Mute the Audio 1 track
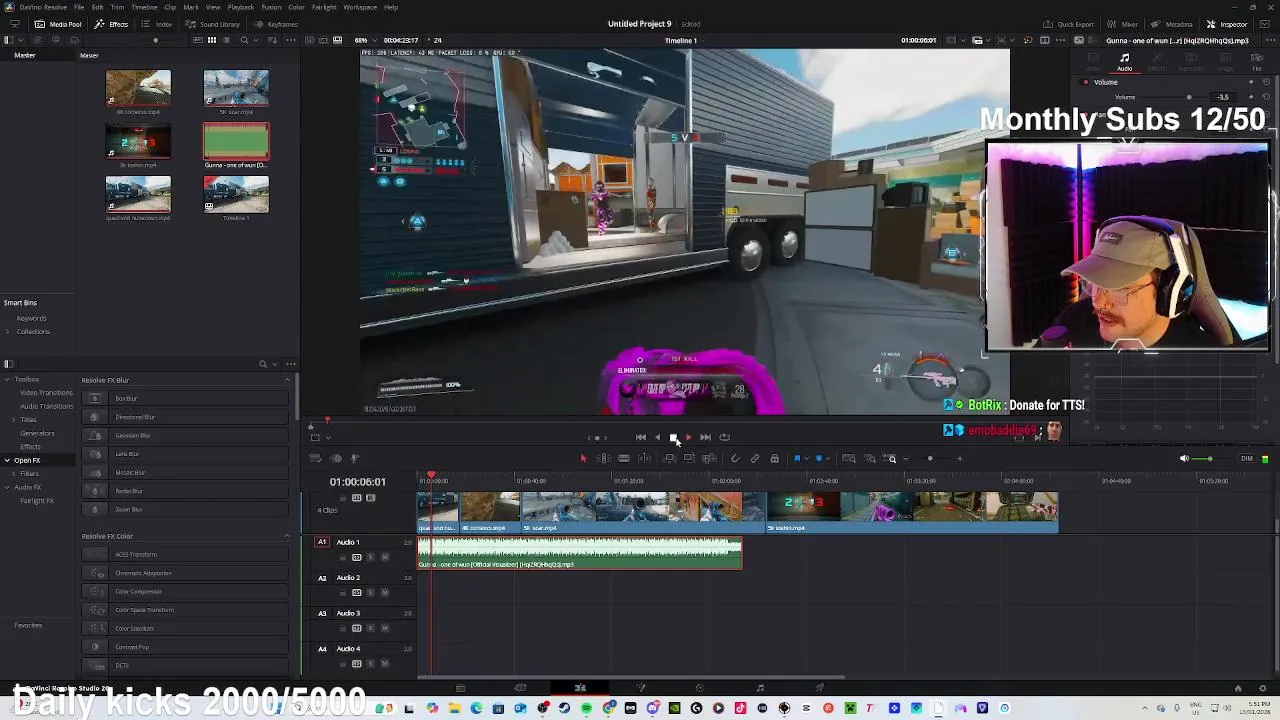This screenshot has height=720, width=1280. coord(385,557)
